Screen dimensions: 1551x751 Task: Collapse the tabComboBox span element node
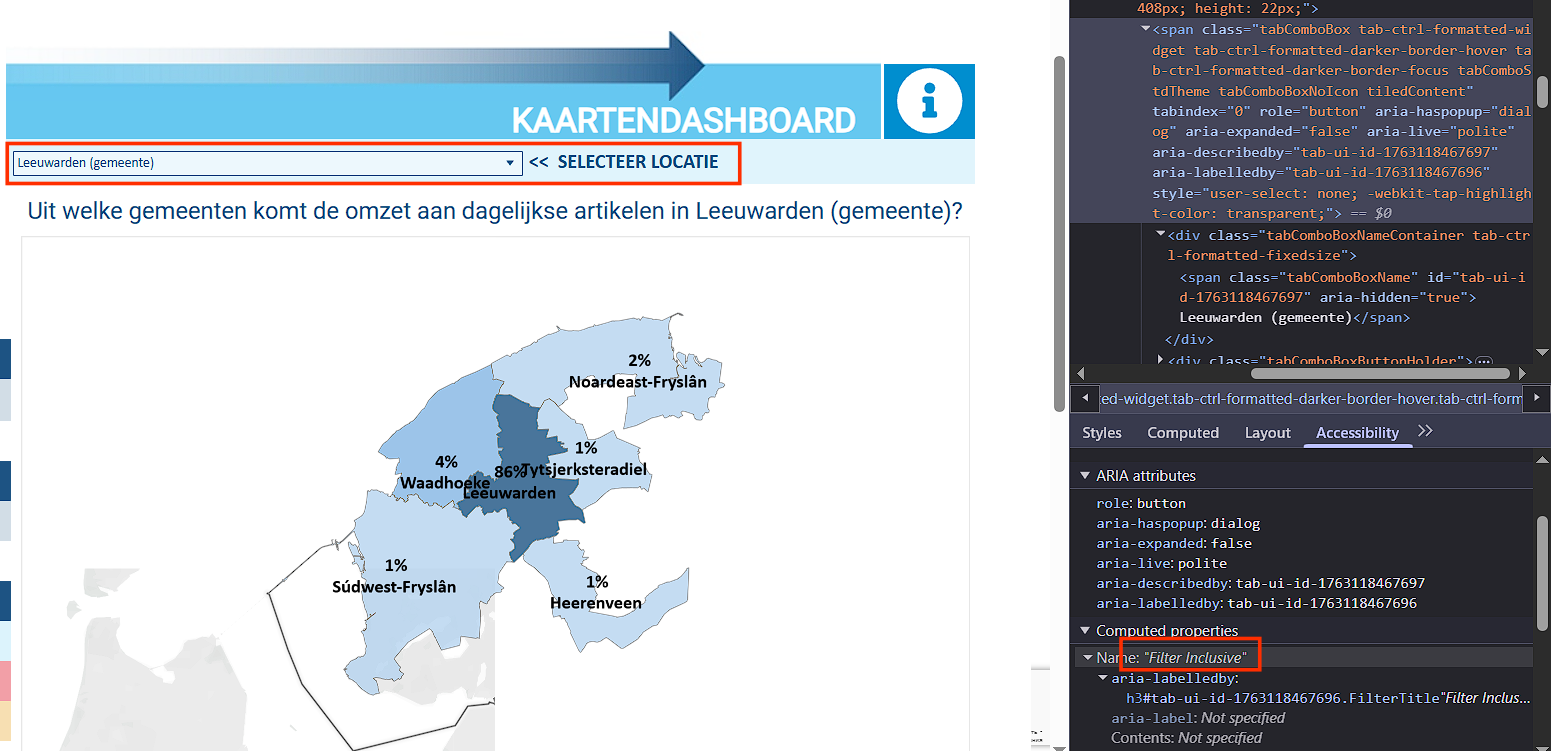(x=1145, y=30)
